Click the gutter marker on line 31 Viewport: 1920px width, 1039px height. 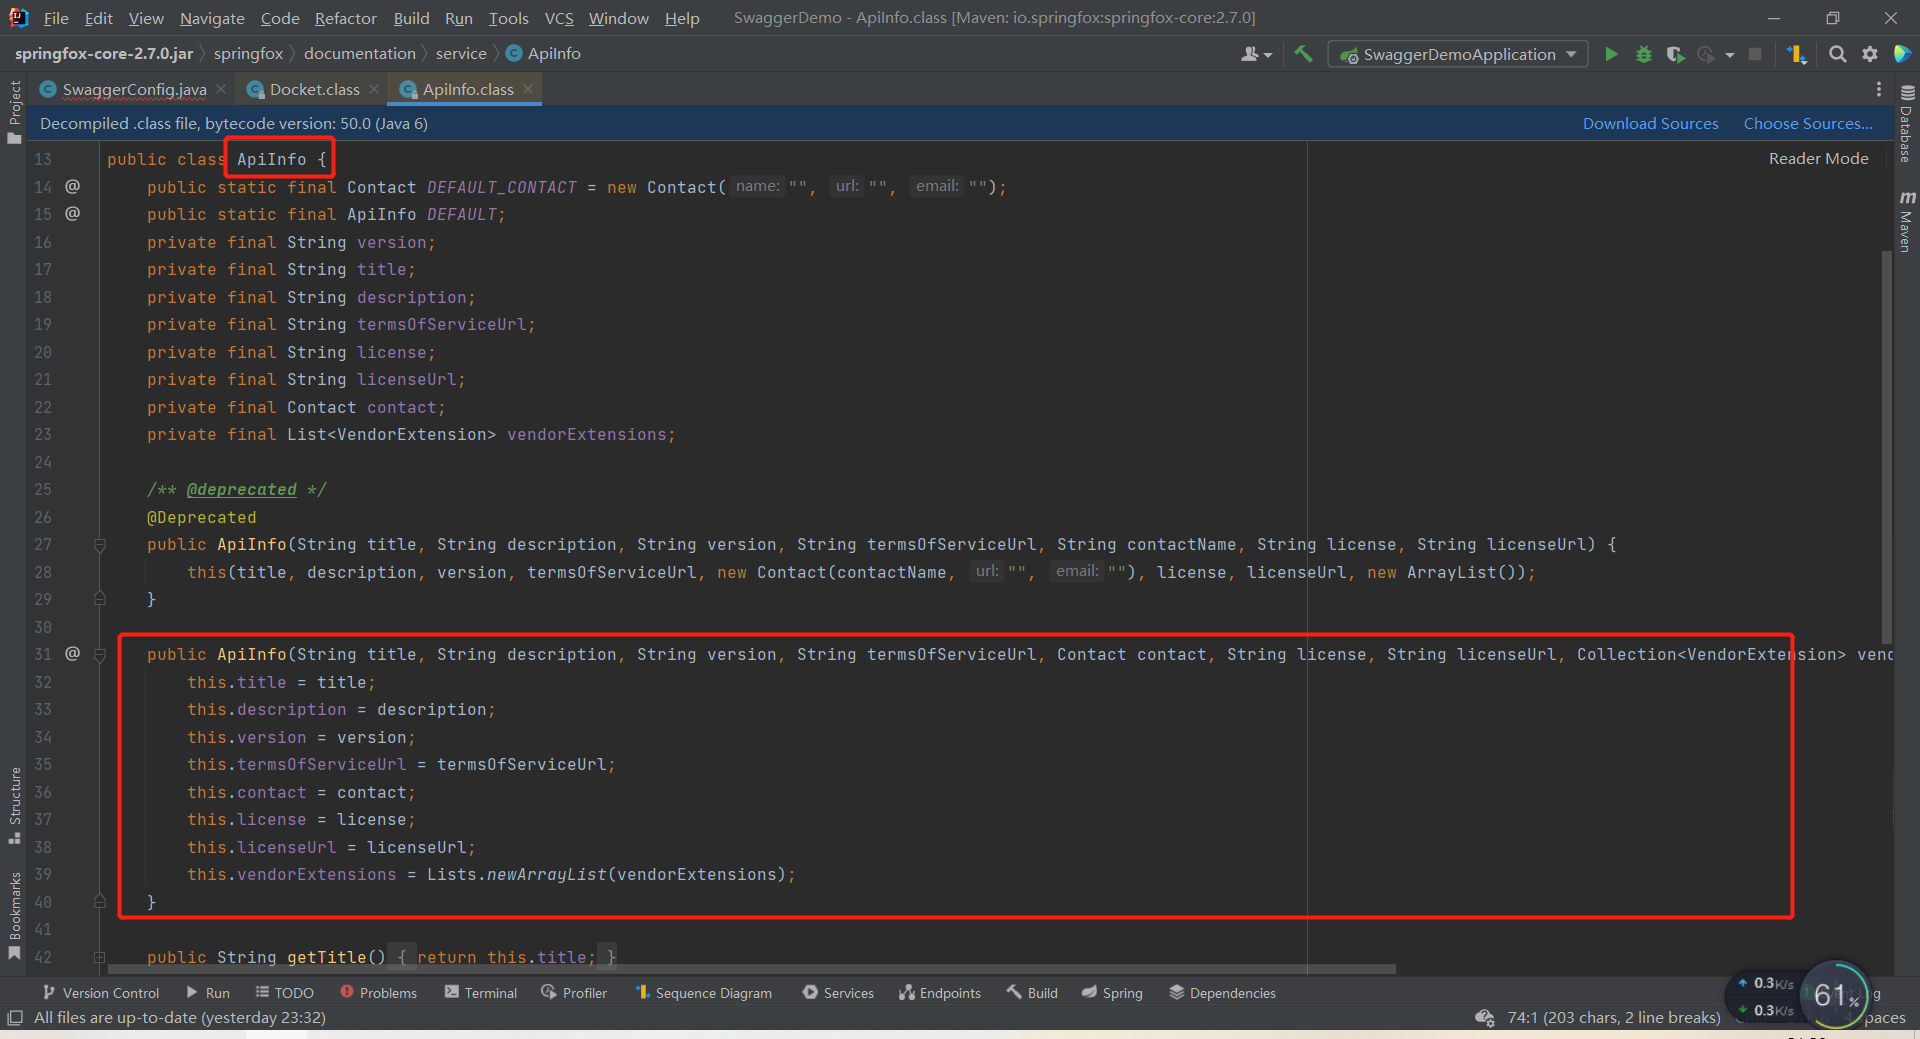(x=73, y=653)
